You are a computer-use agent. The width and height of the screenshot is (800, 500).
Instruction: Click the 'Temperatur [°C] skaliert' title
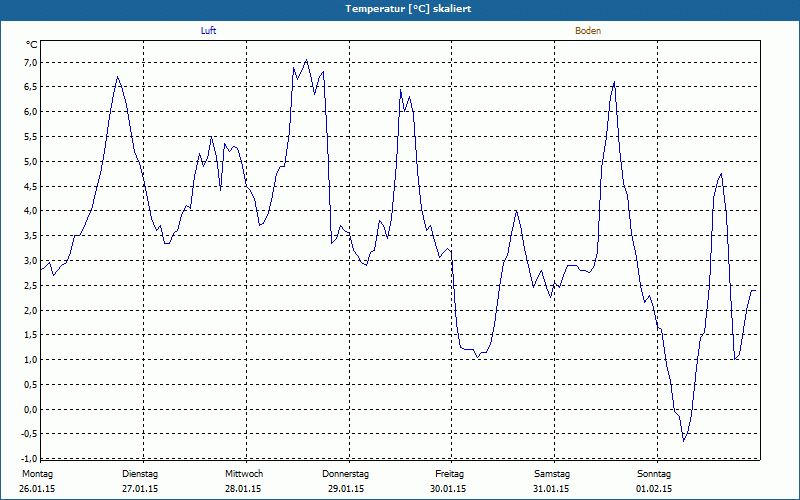[408, 9]
